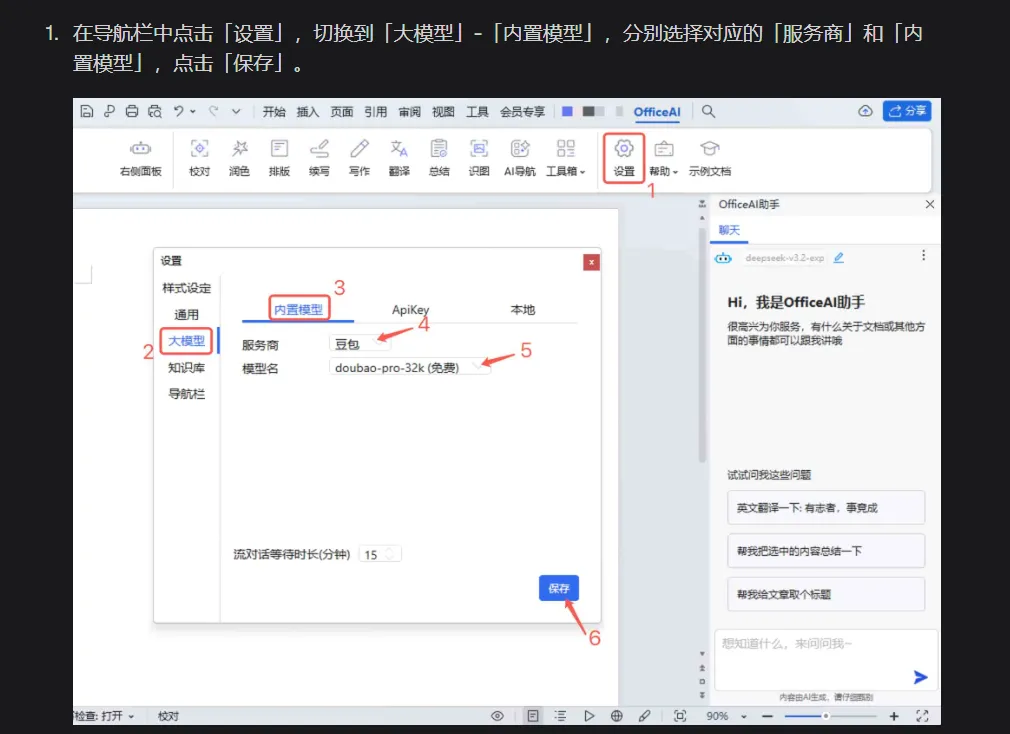Open the three-dot menu in assistant panel
The width and height of the screenshot is (1010, 734).
(923, 256)
